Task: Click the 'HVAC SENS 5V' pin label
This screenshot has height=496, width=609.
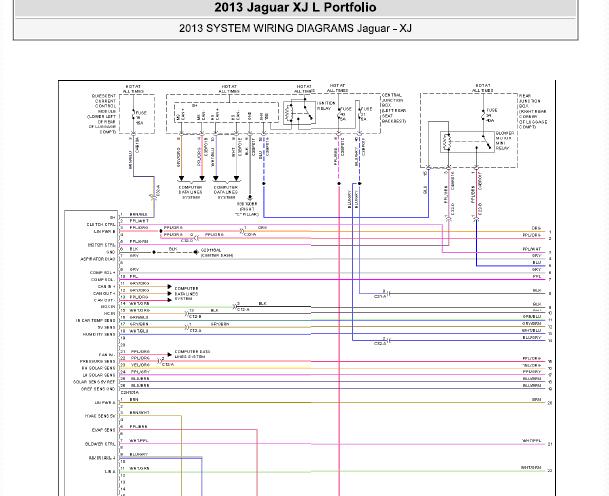Action: 100,416
